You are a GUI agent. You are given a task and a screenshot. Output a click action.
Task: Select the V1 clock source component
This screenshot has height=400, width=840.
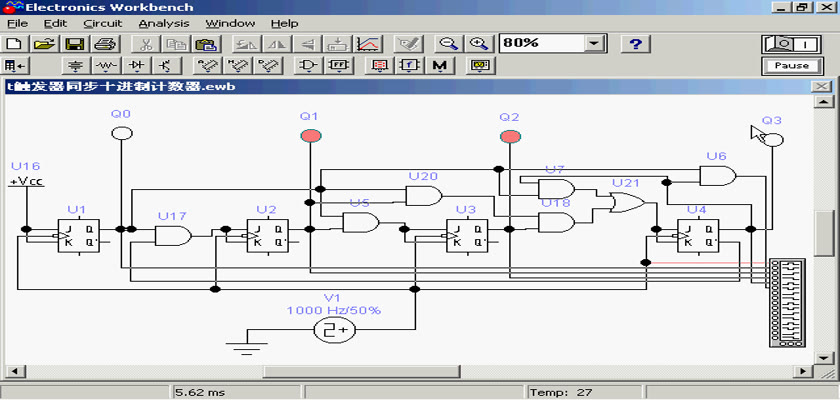(333, 329)
